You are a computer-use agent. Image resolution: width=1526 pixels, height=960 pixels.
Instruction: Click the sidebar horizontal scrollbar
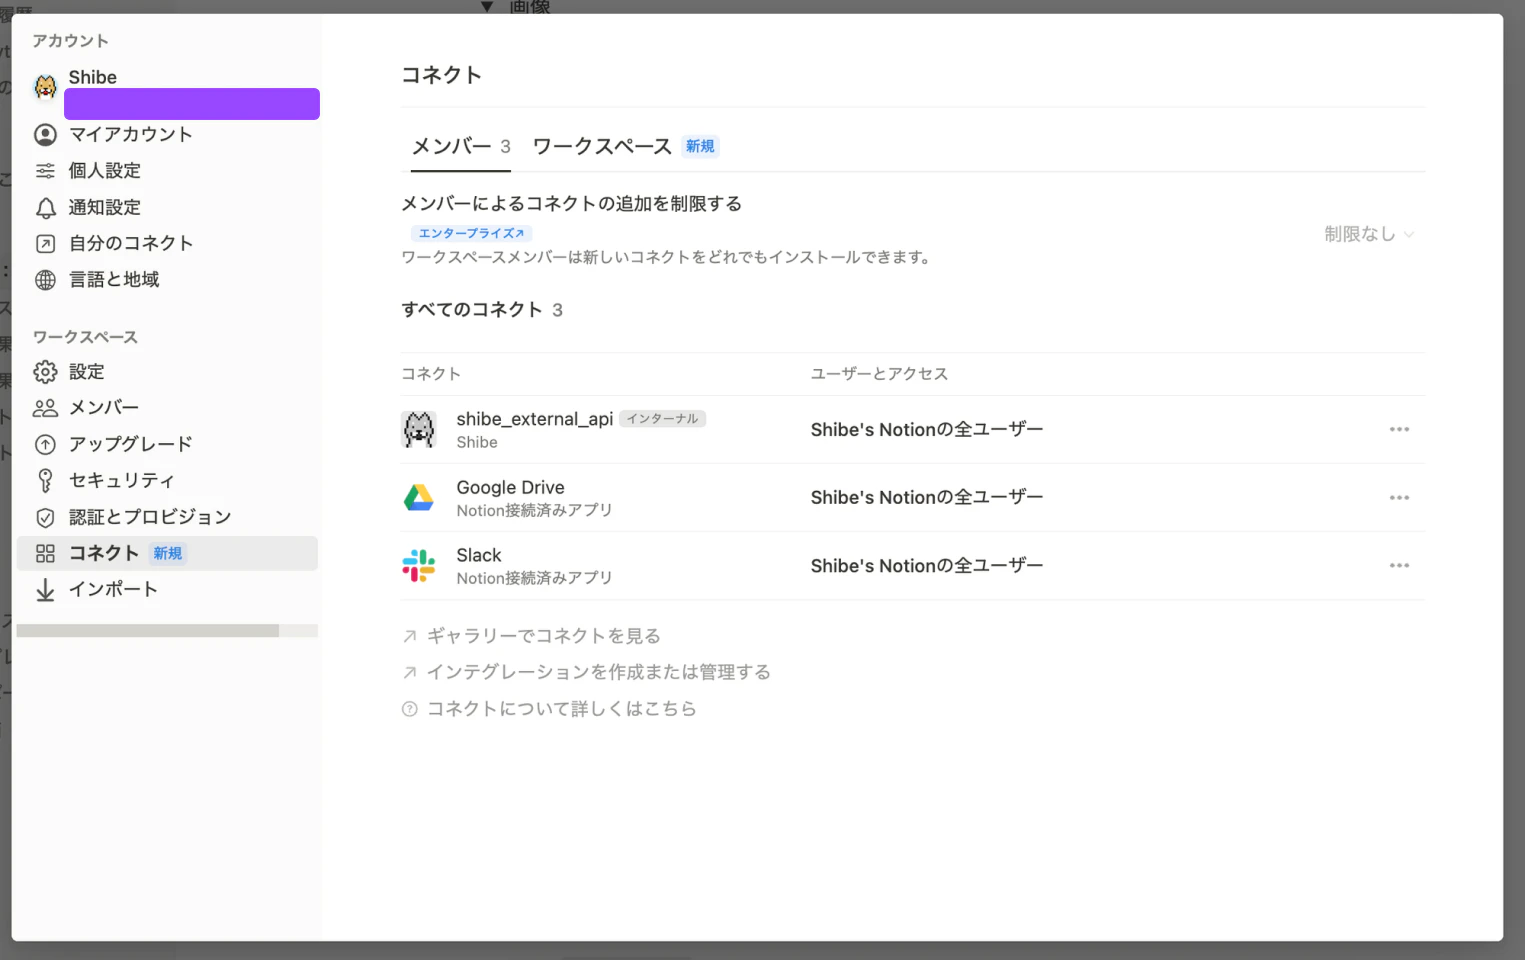point(148,631)
